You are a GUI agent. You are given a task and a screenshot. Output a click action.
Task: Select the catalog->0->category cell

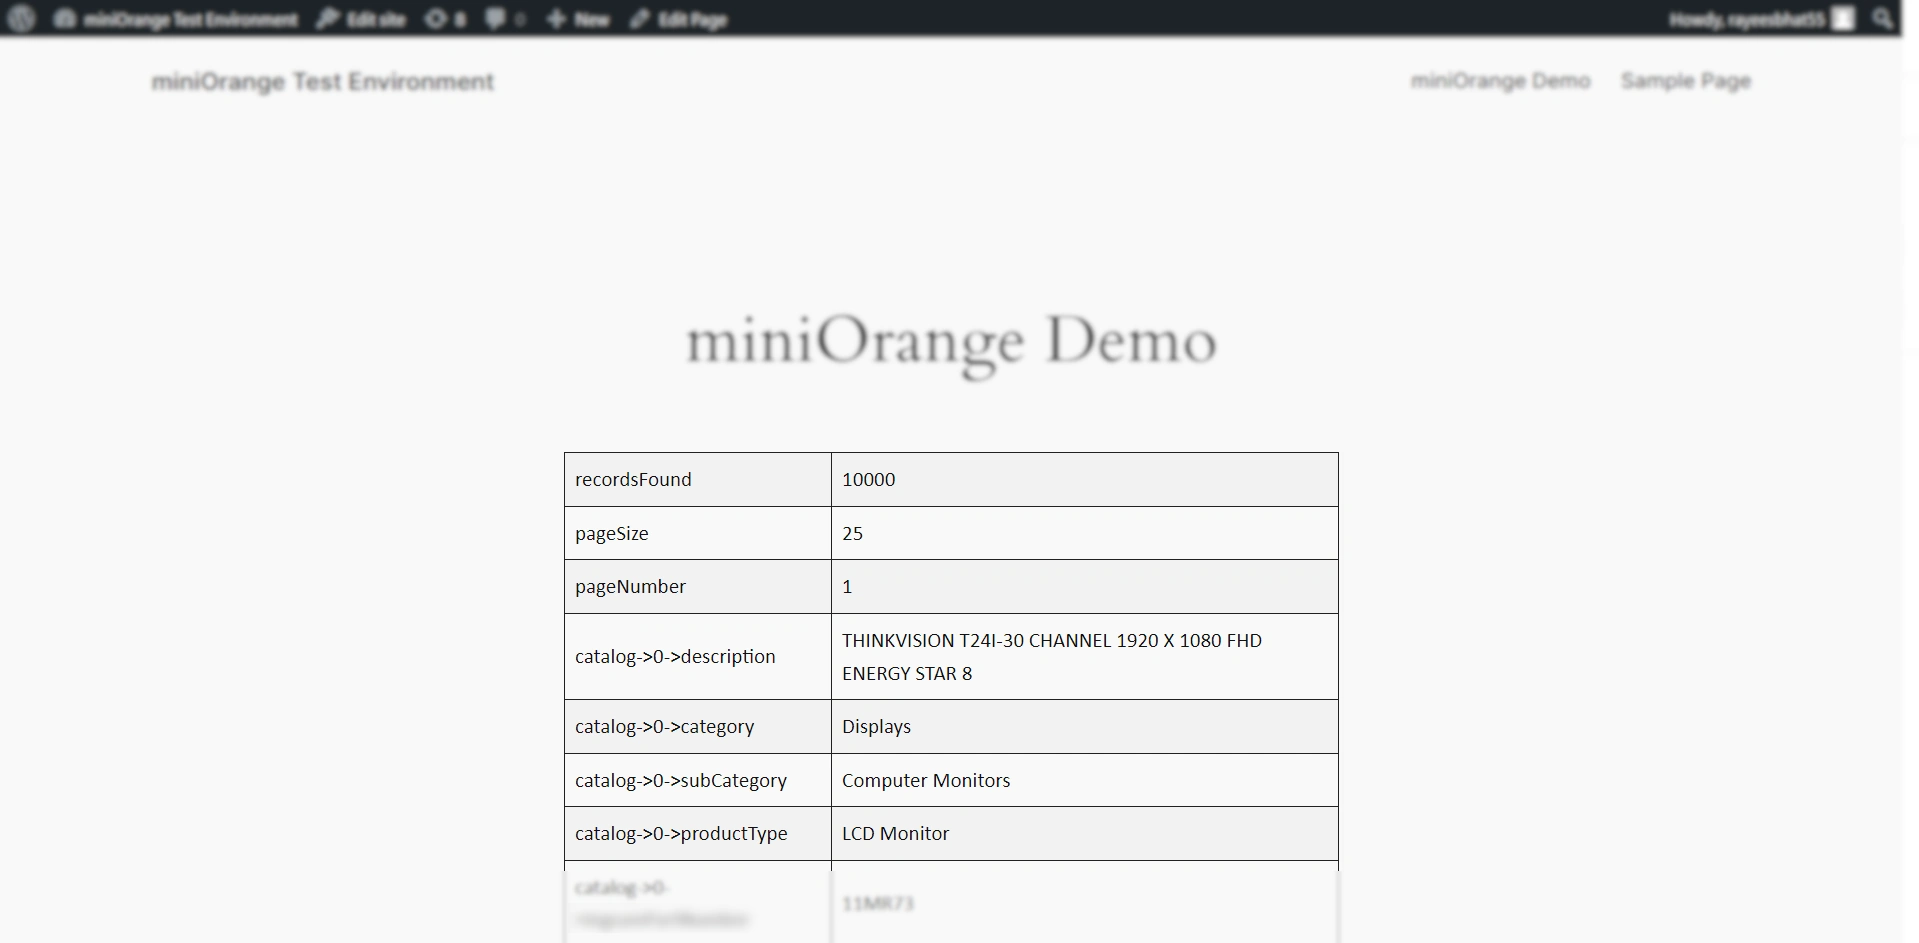[698, 727]
